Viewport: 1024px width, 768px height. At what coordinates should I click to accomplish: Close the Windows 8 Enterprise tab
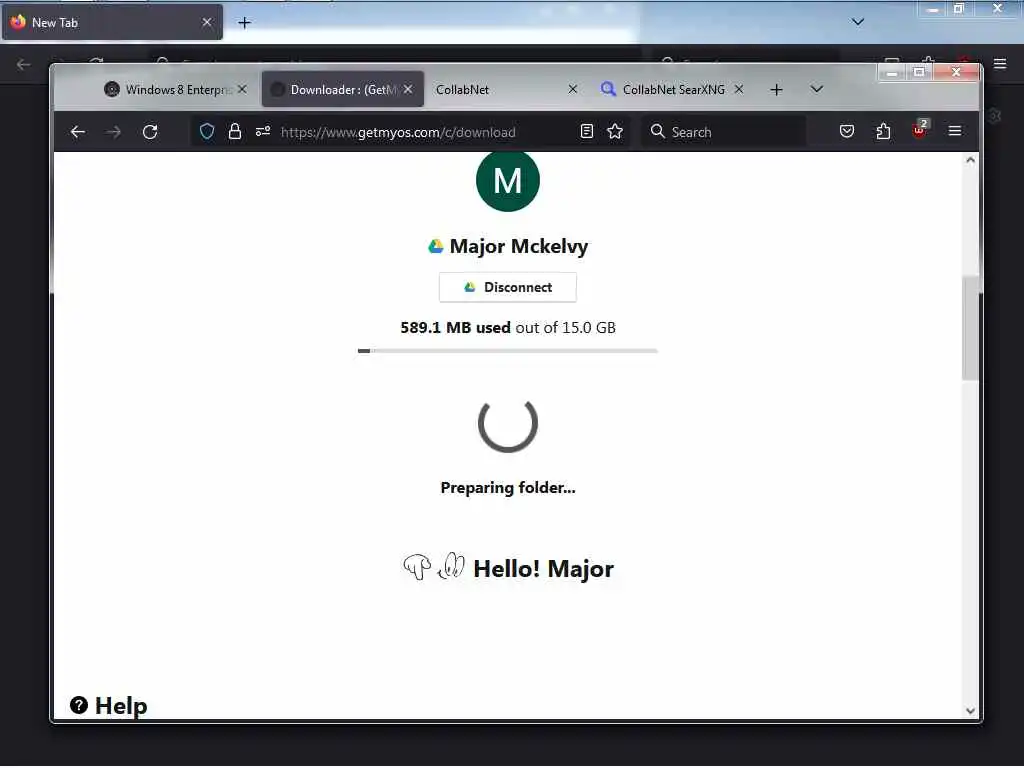coord(242,89)
